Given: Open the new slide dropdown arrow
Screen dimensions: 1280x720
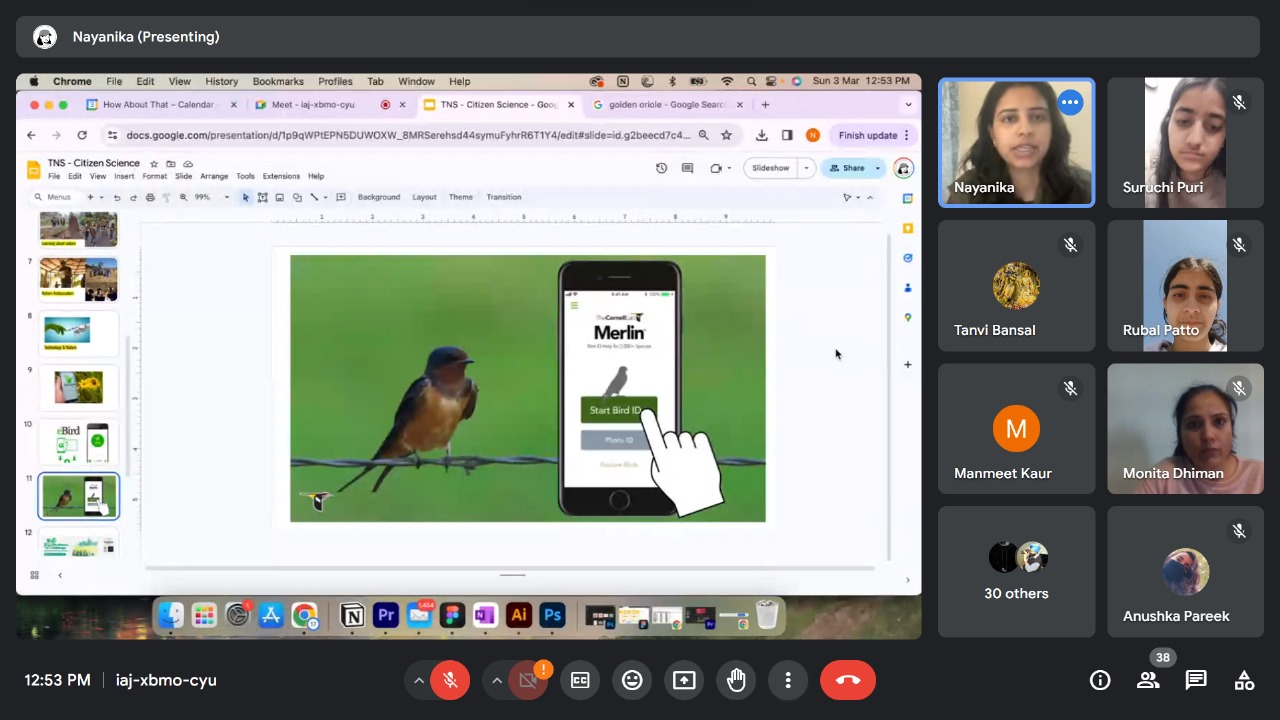Looking at the screenshot, I should coord(101,197).
